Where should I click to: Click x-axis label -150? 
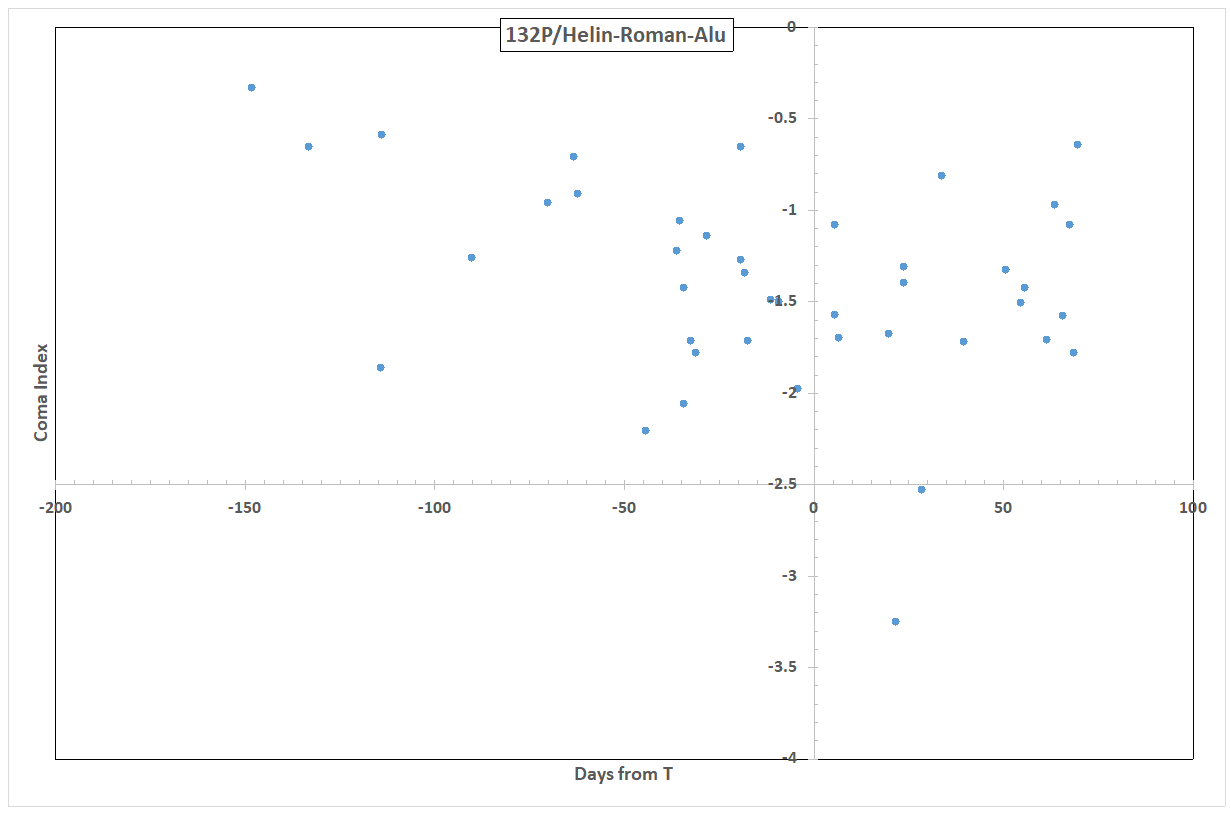coord(245,508)
